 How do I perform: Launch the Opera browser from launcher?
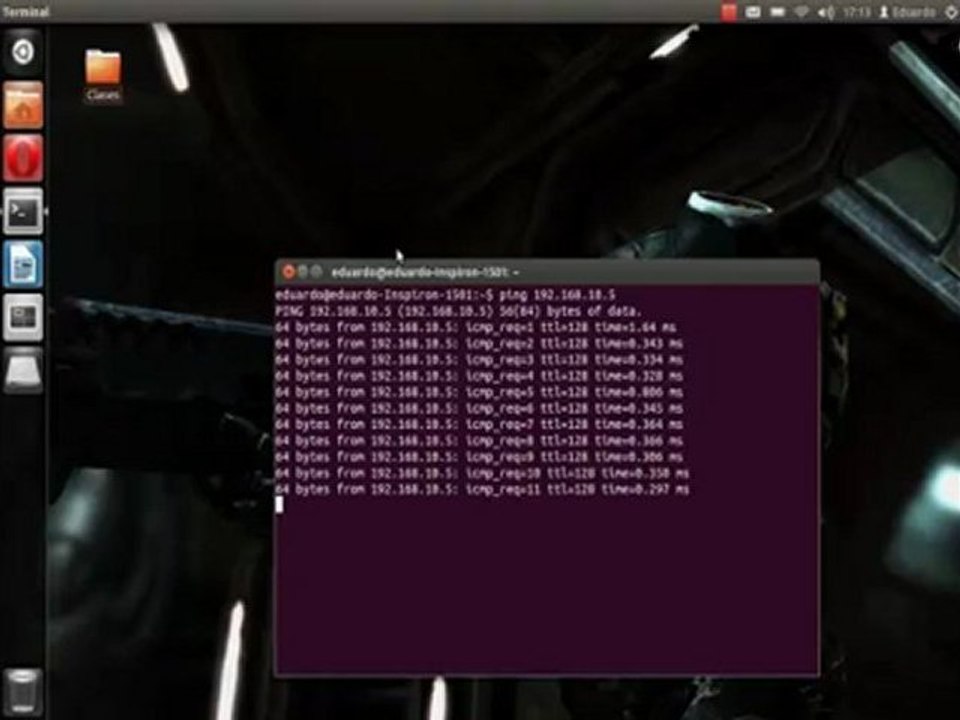[x=23, y=158]
